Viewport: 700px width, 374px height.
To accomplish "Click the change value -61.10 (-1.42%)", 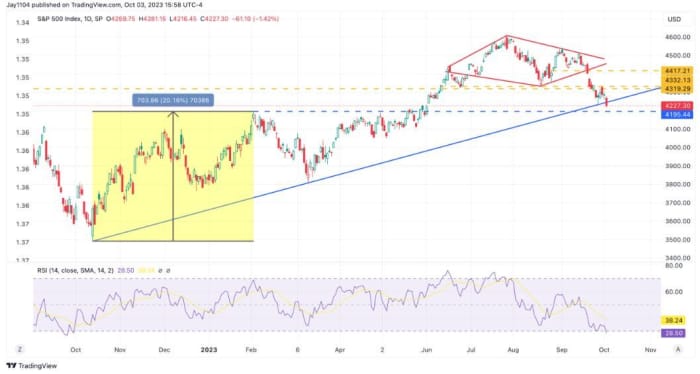I will pyautogui.click(x=255, y=19).
